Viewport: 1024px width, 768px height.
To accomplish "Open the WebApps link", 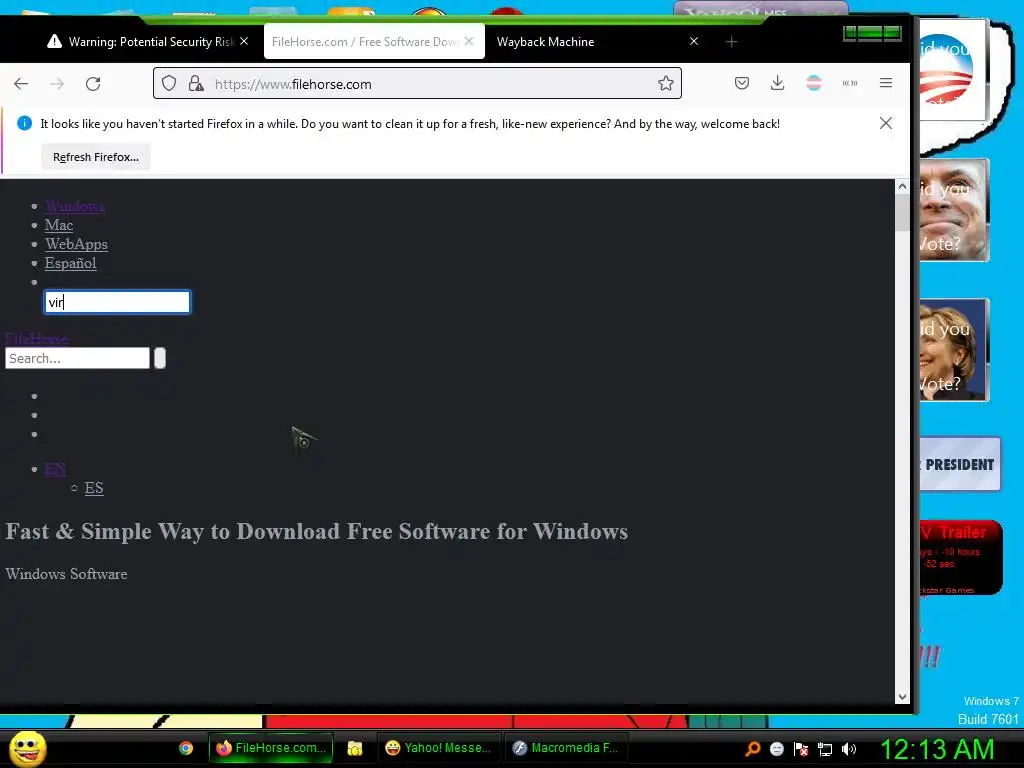I will click(x=76, y=244).
